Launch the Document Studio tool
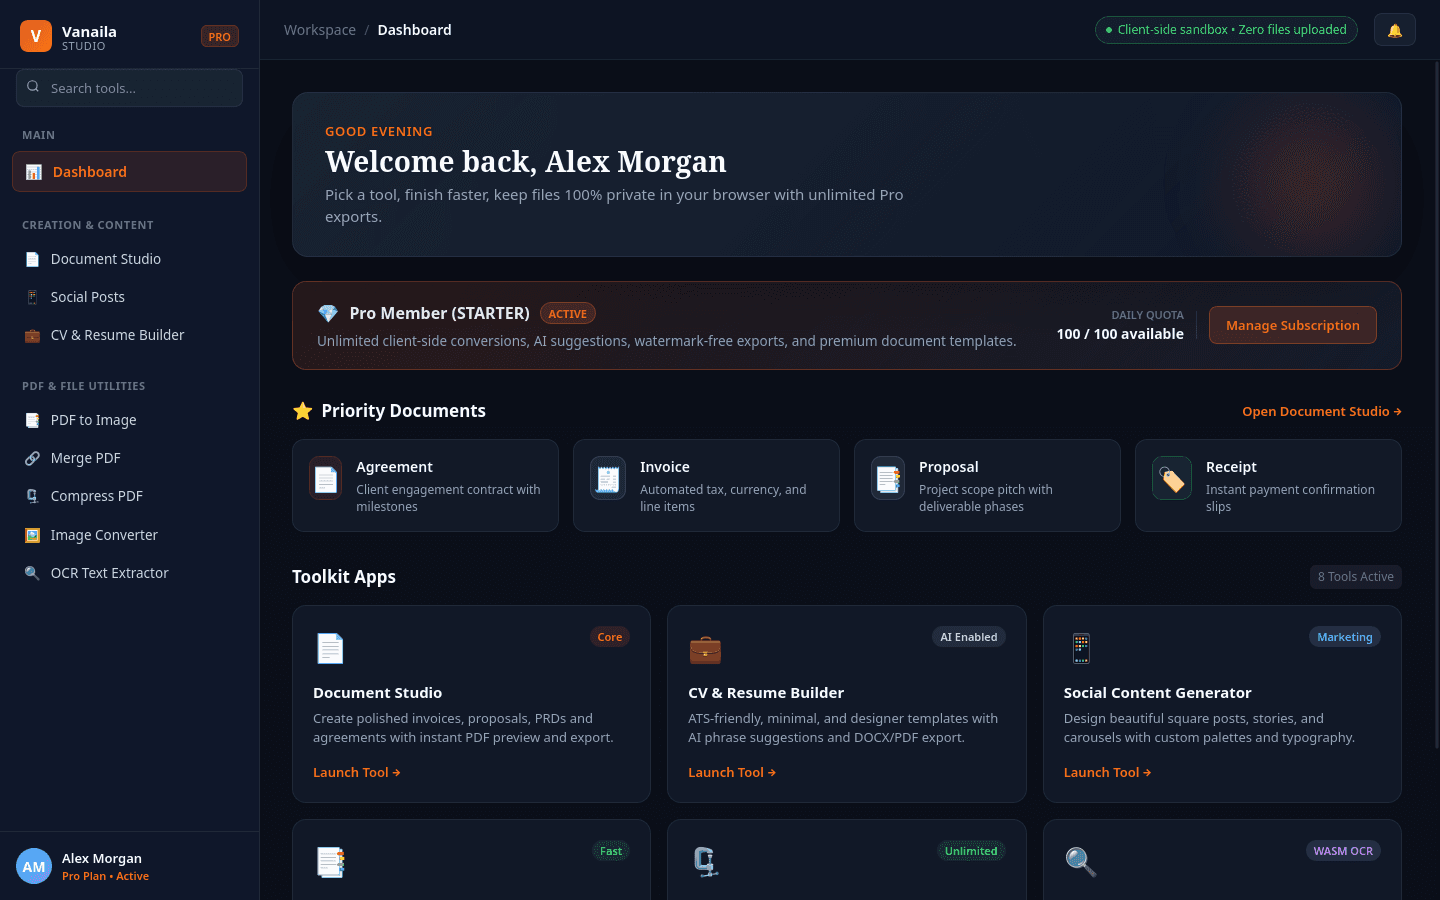Screen dimensions: 1440x900 point(357,772)
